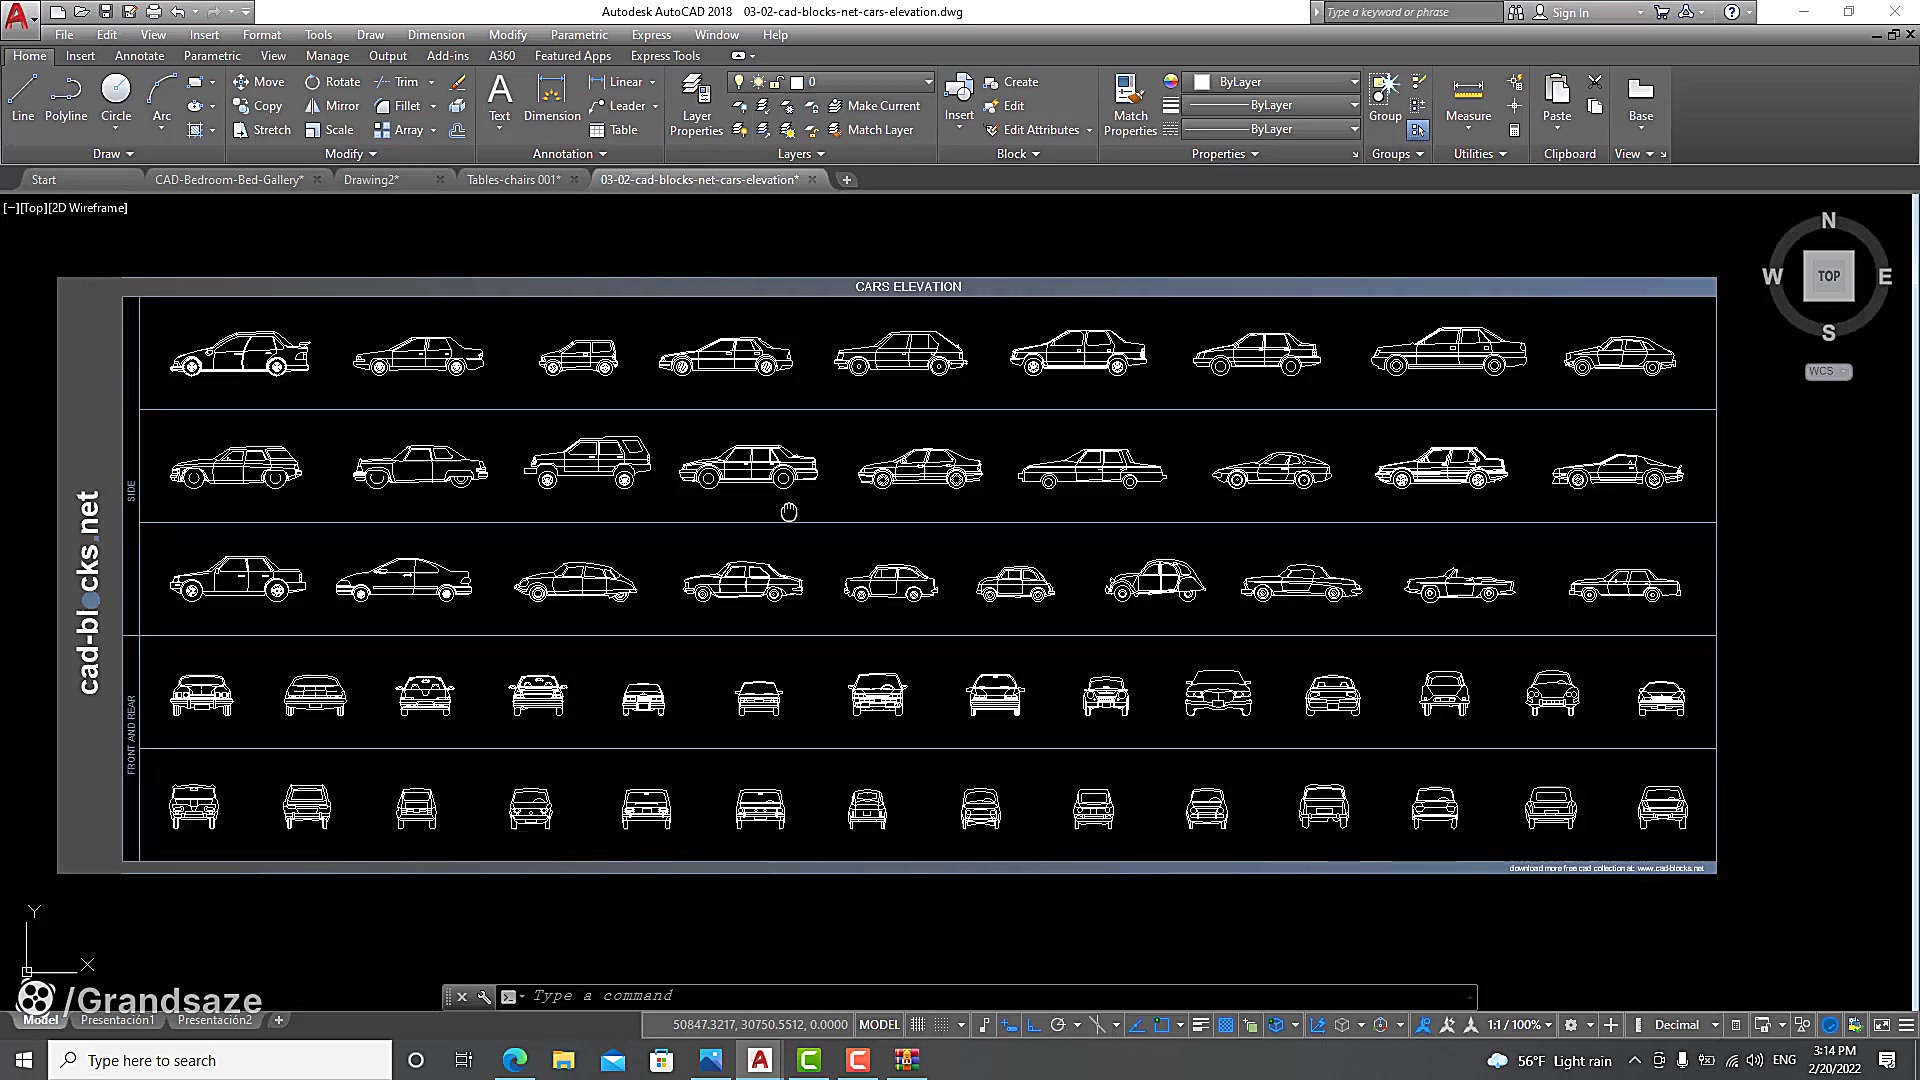The image size is (1920, 1080).
Task: Click the Measure tool
Action: tap(1468, 98)
